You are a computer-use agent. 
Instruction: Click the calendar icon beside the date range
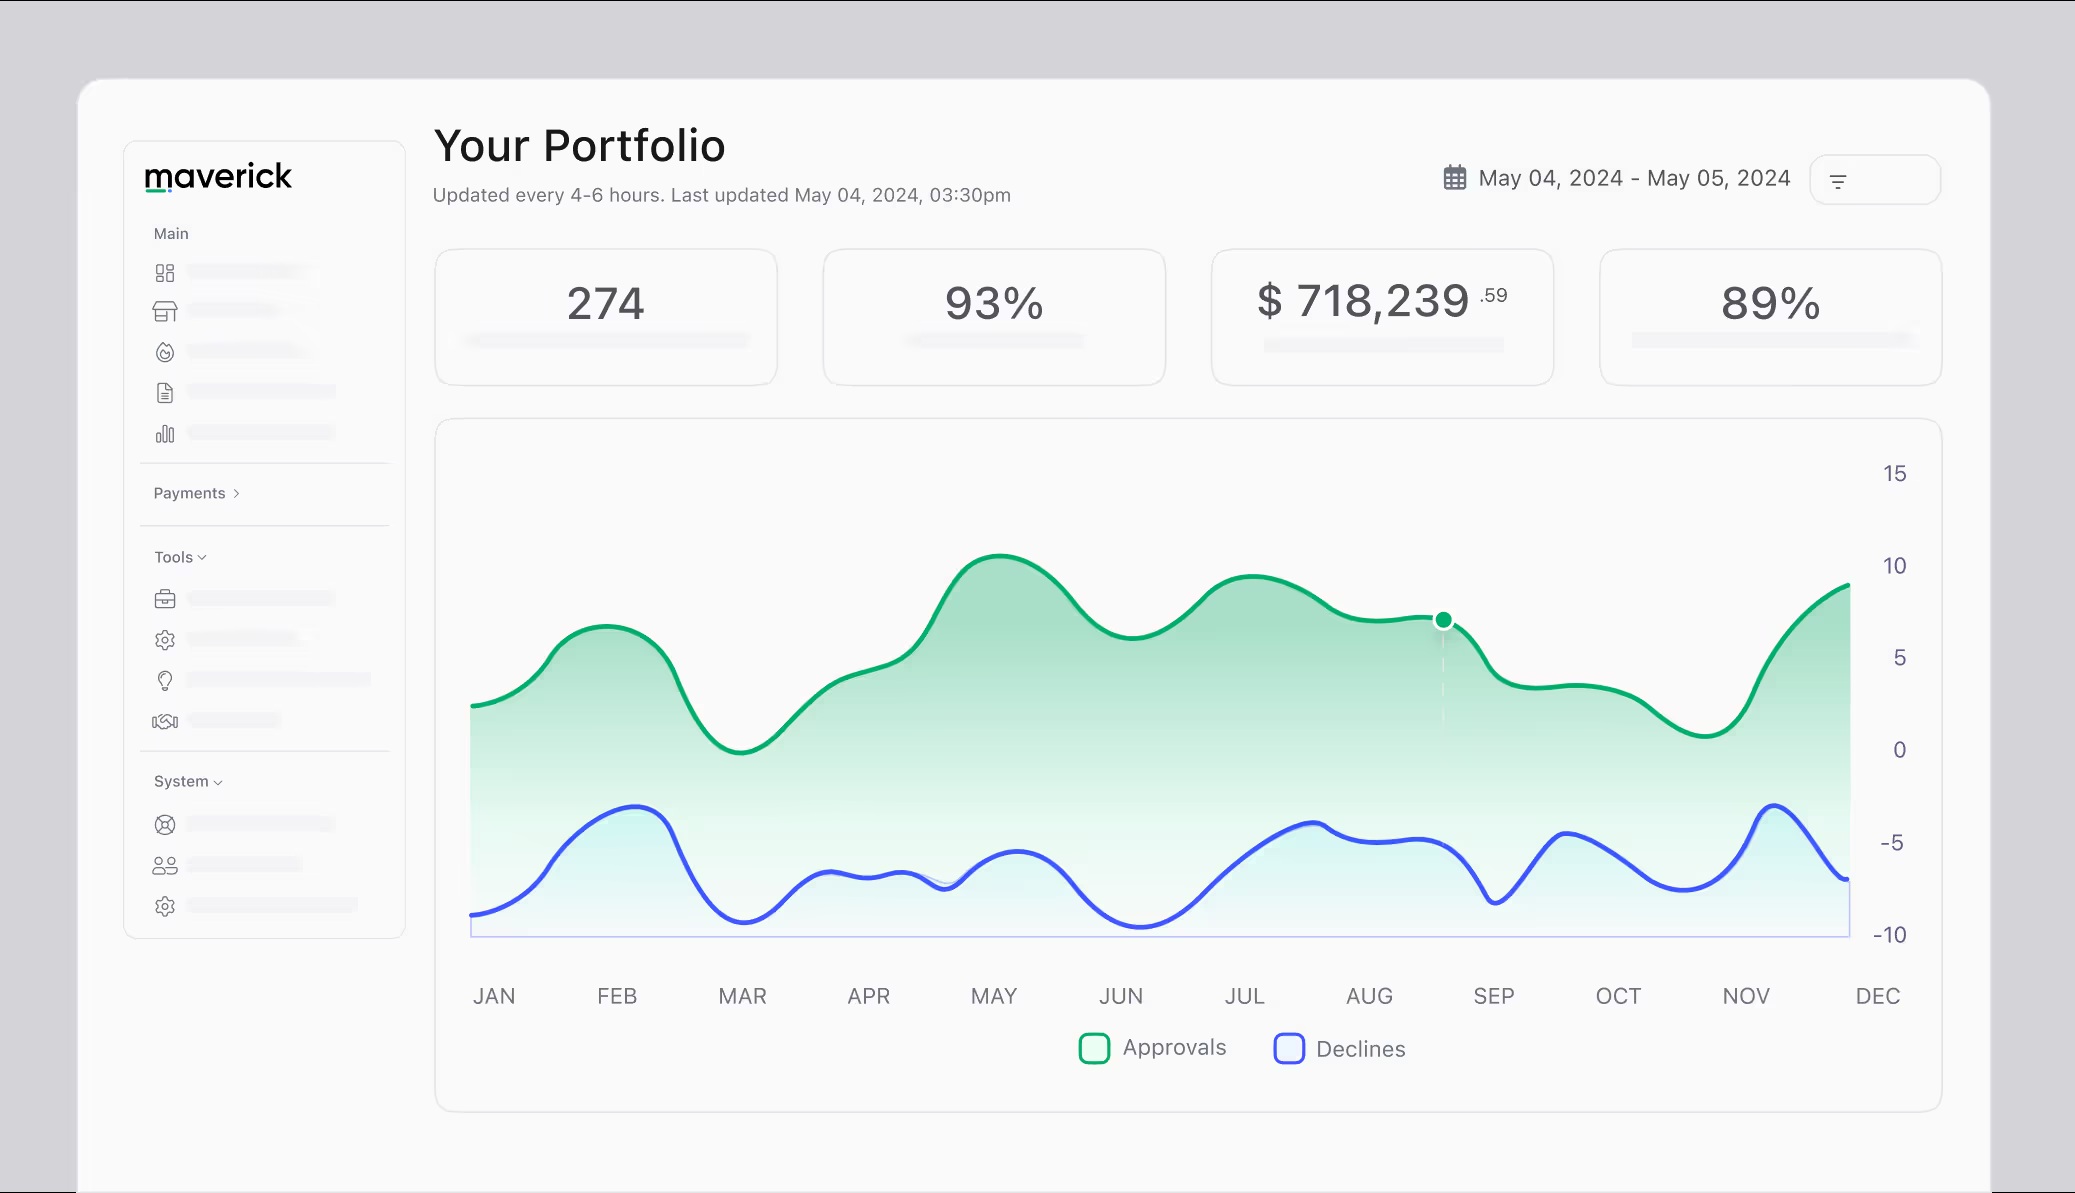tap(1455, 178)
